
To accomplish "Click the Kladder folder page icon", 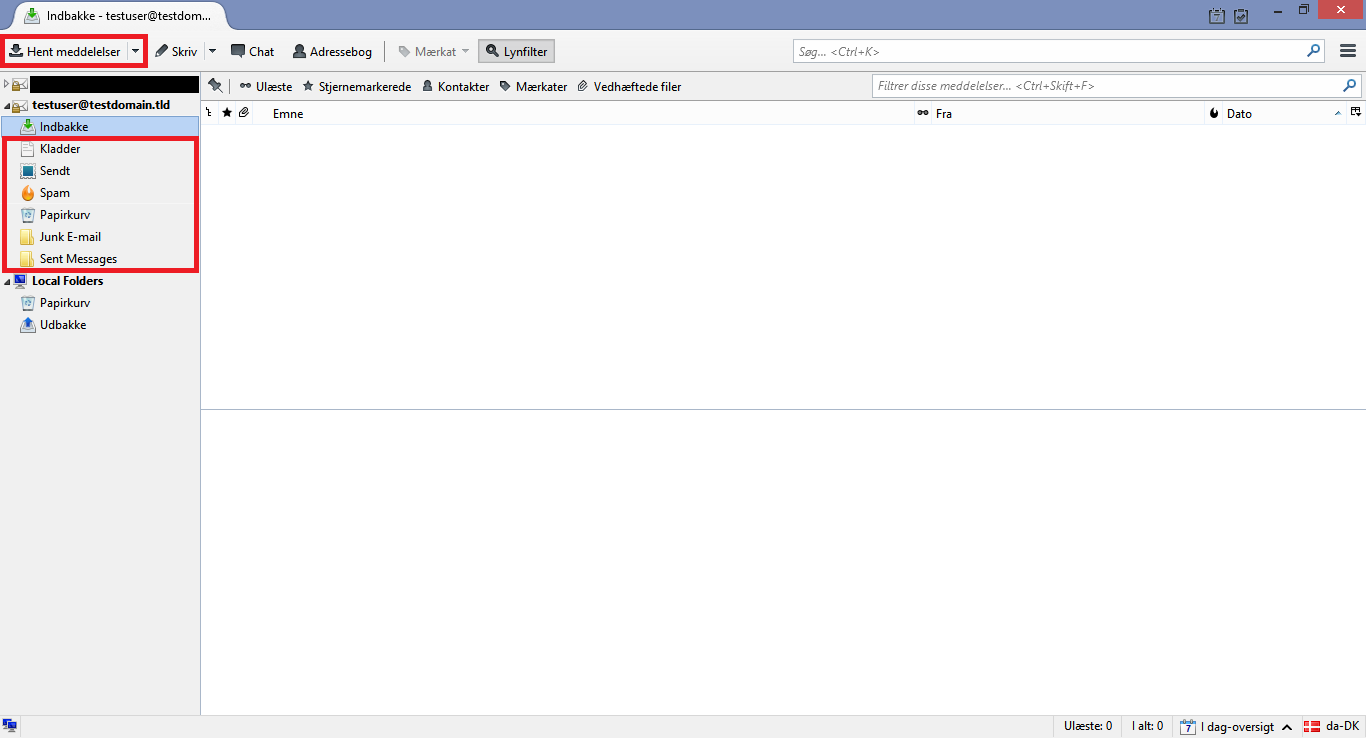I will pyautogui.click(x=28, y=149).
